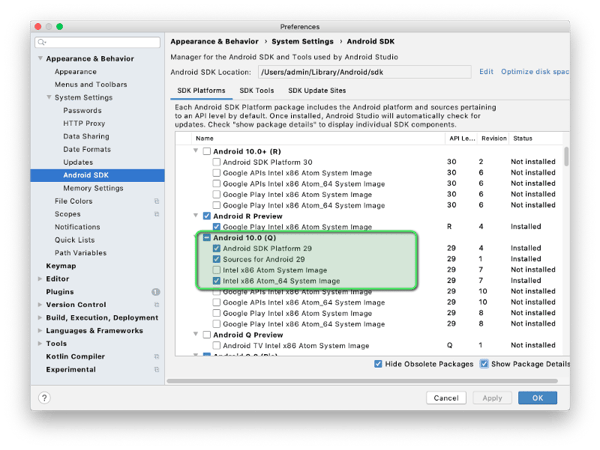Image resolution: width=600 pixels, height=450 pixels.
Task: Toggle Hide Obsolete Packages checkbox
Action: (x=378, y=364)
